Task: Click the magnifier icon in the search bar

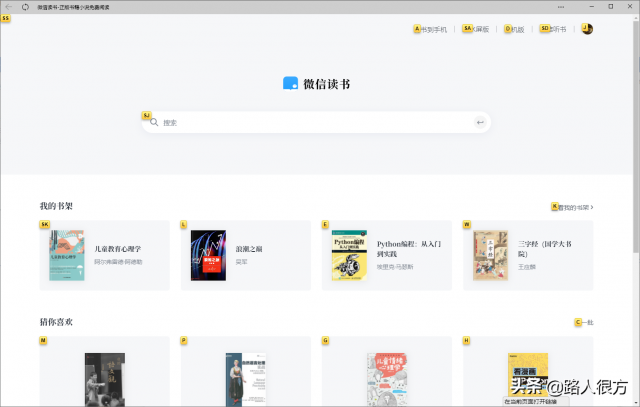Action: tap(154, 122)
